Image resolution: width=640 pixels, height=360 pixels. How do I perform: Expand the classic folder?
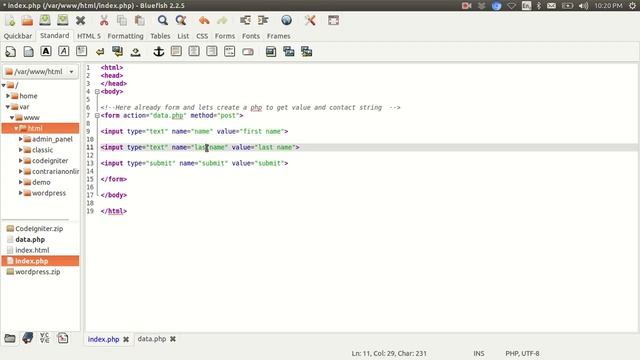pyautogui.click(x=20, y=150)
